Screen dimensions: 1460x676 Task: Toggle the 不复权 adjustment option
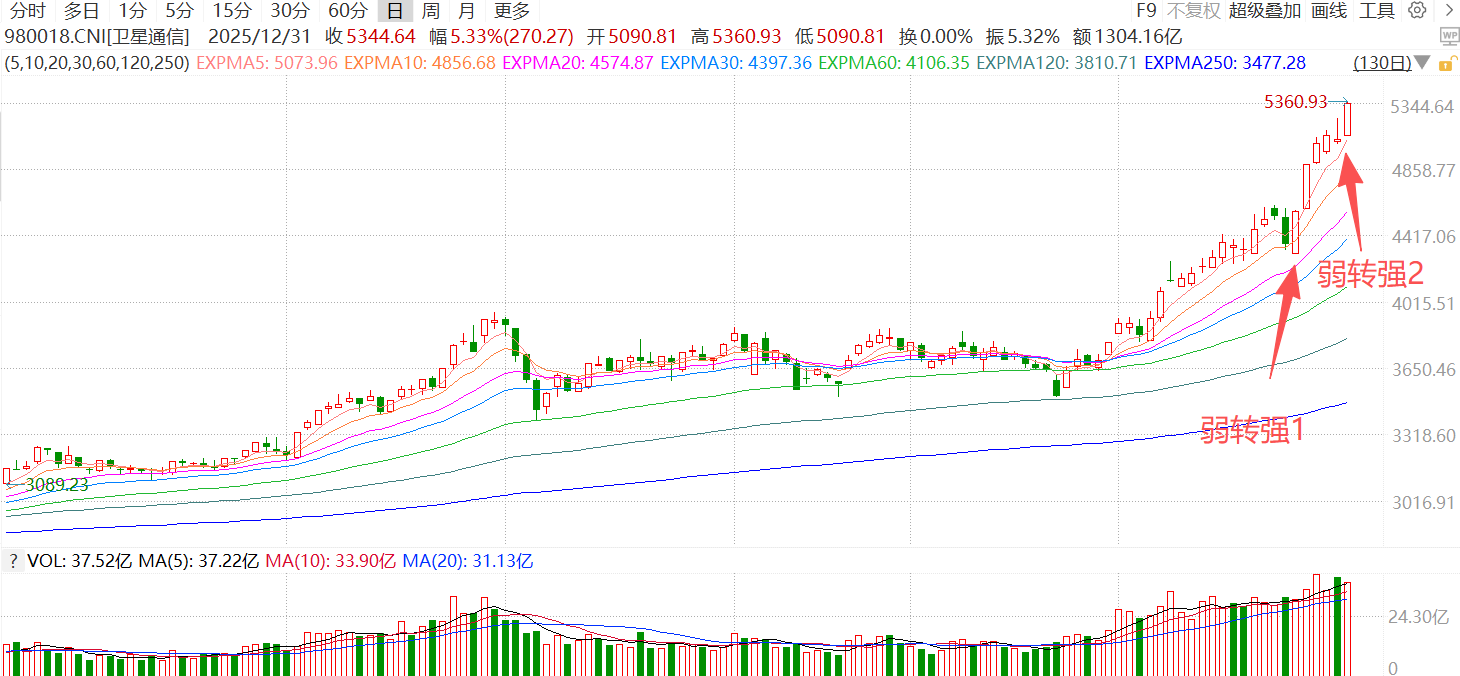coord(1194,11)
